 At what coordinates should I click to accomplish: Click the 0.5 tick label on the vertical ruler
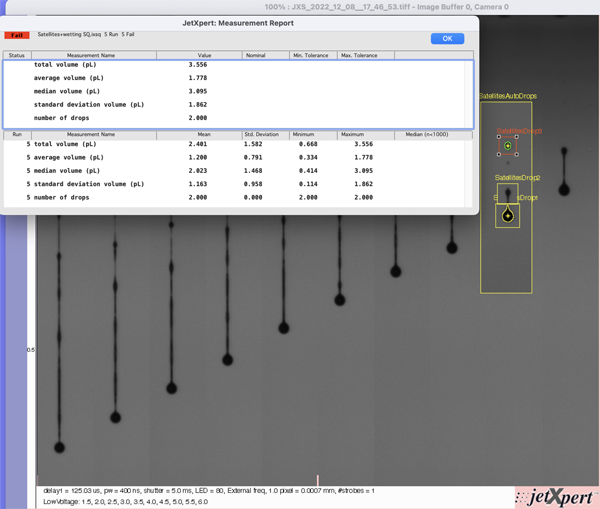(31, 350)
